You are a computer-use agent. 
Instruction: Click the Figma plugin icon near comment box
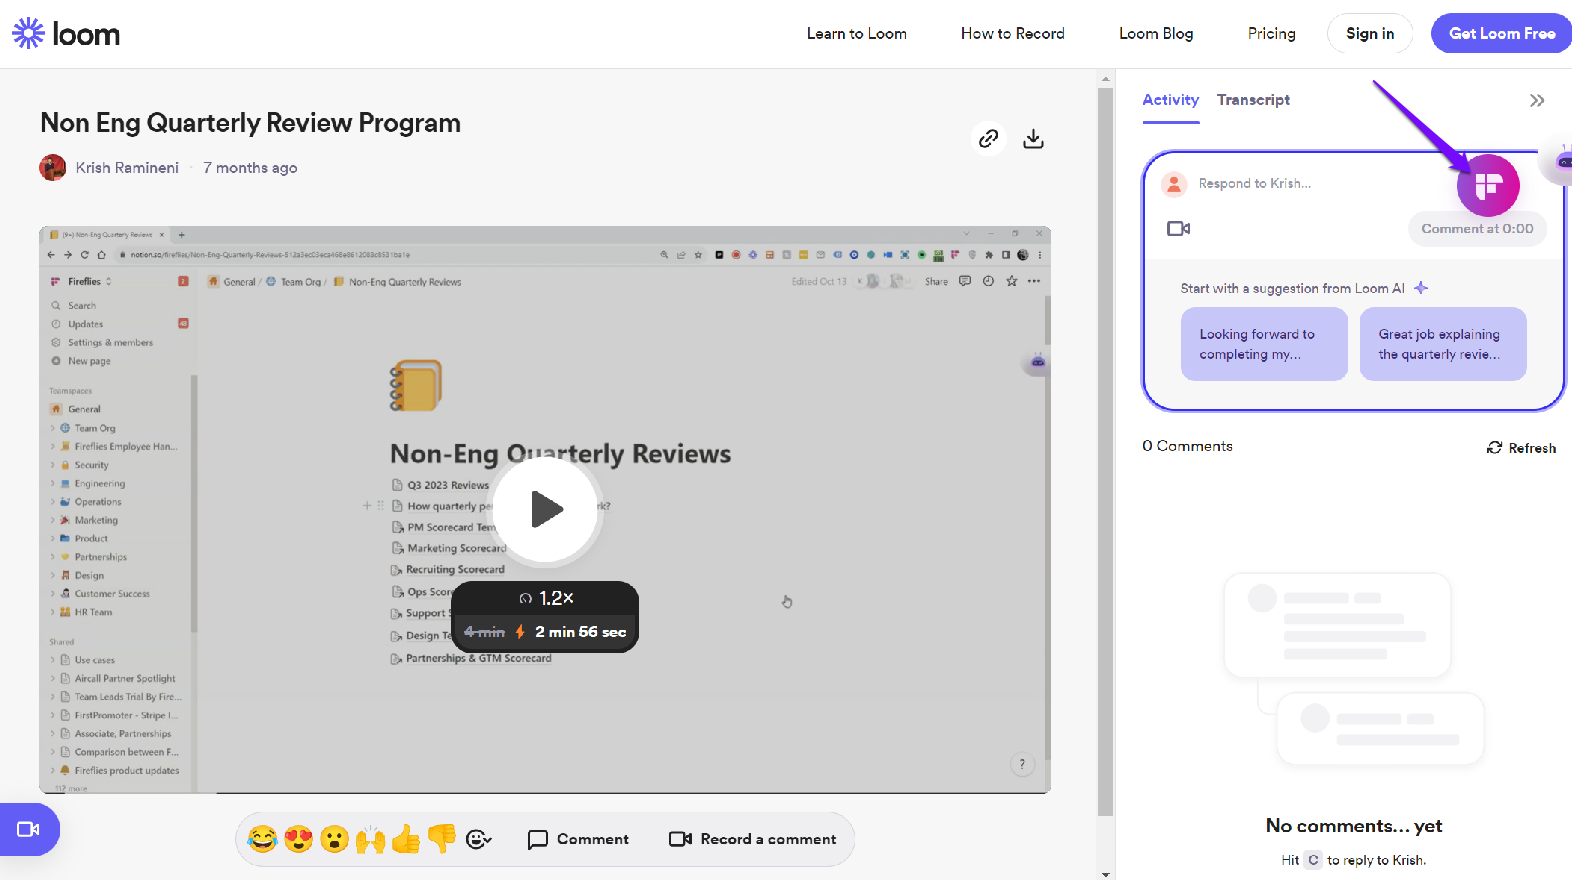tap(1488, 185)
